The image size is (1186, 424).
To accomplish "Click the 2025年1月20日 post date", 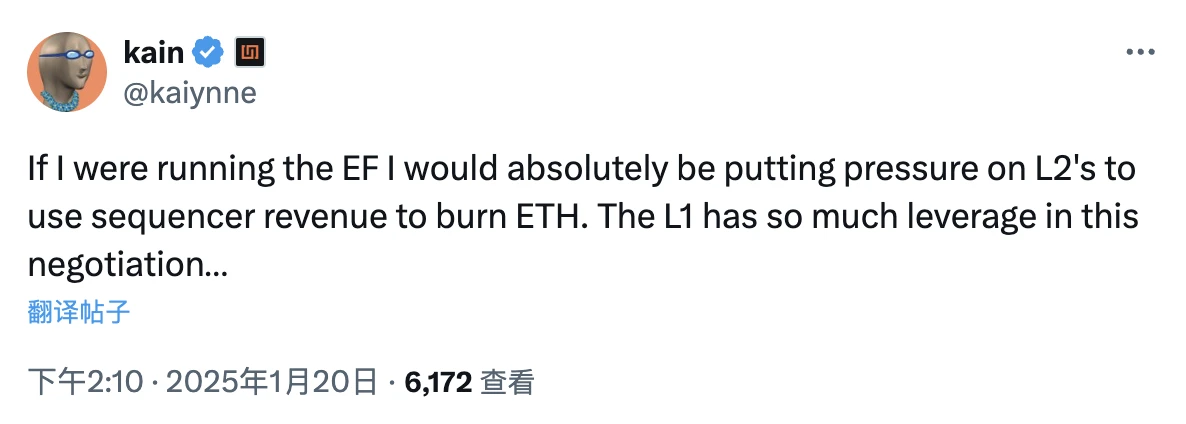I will click(x=270, y=381).
